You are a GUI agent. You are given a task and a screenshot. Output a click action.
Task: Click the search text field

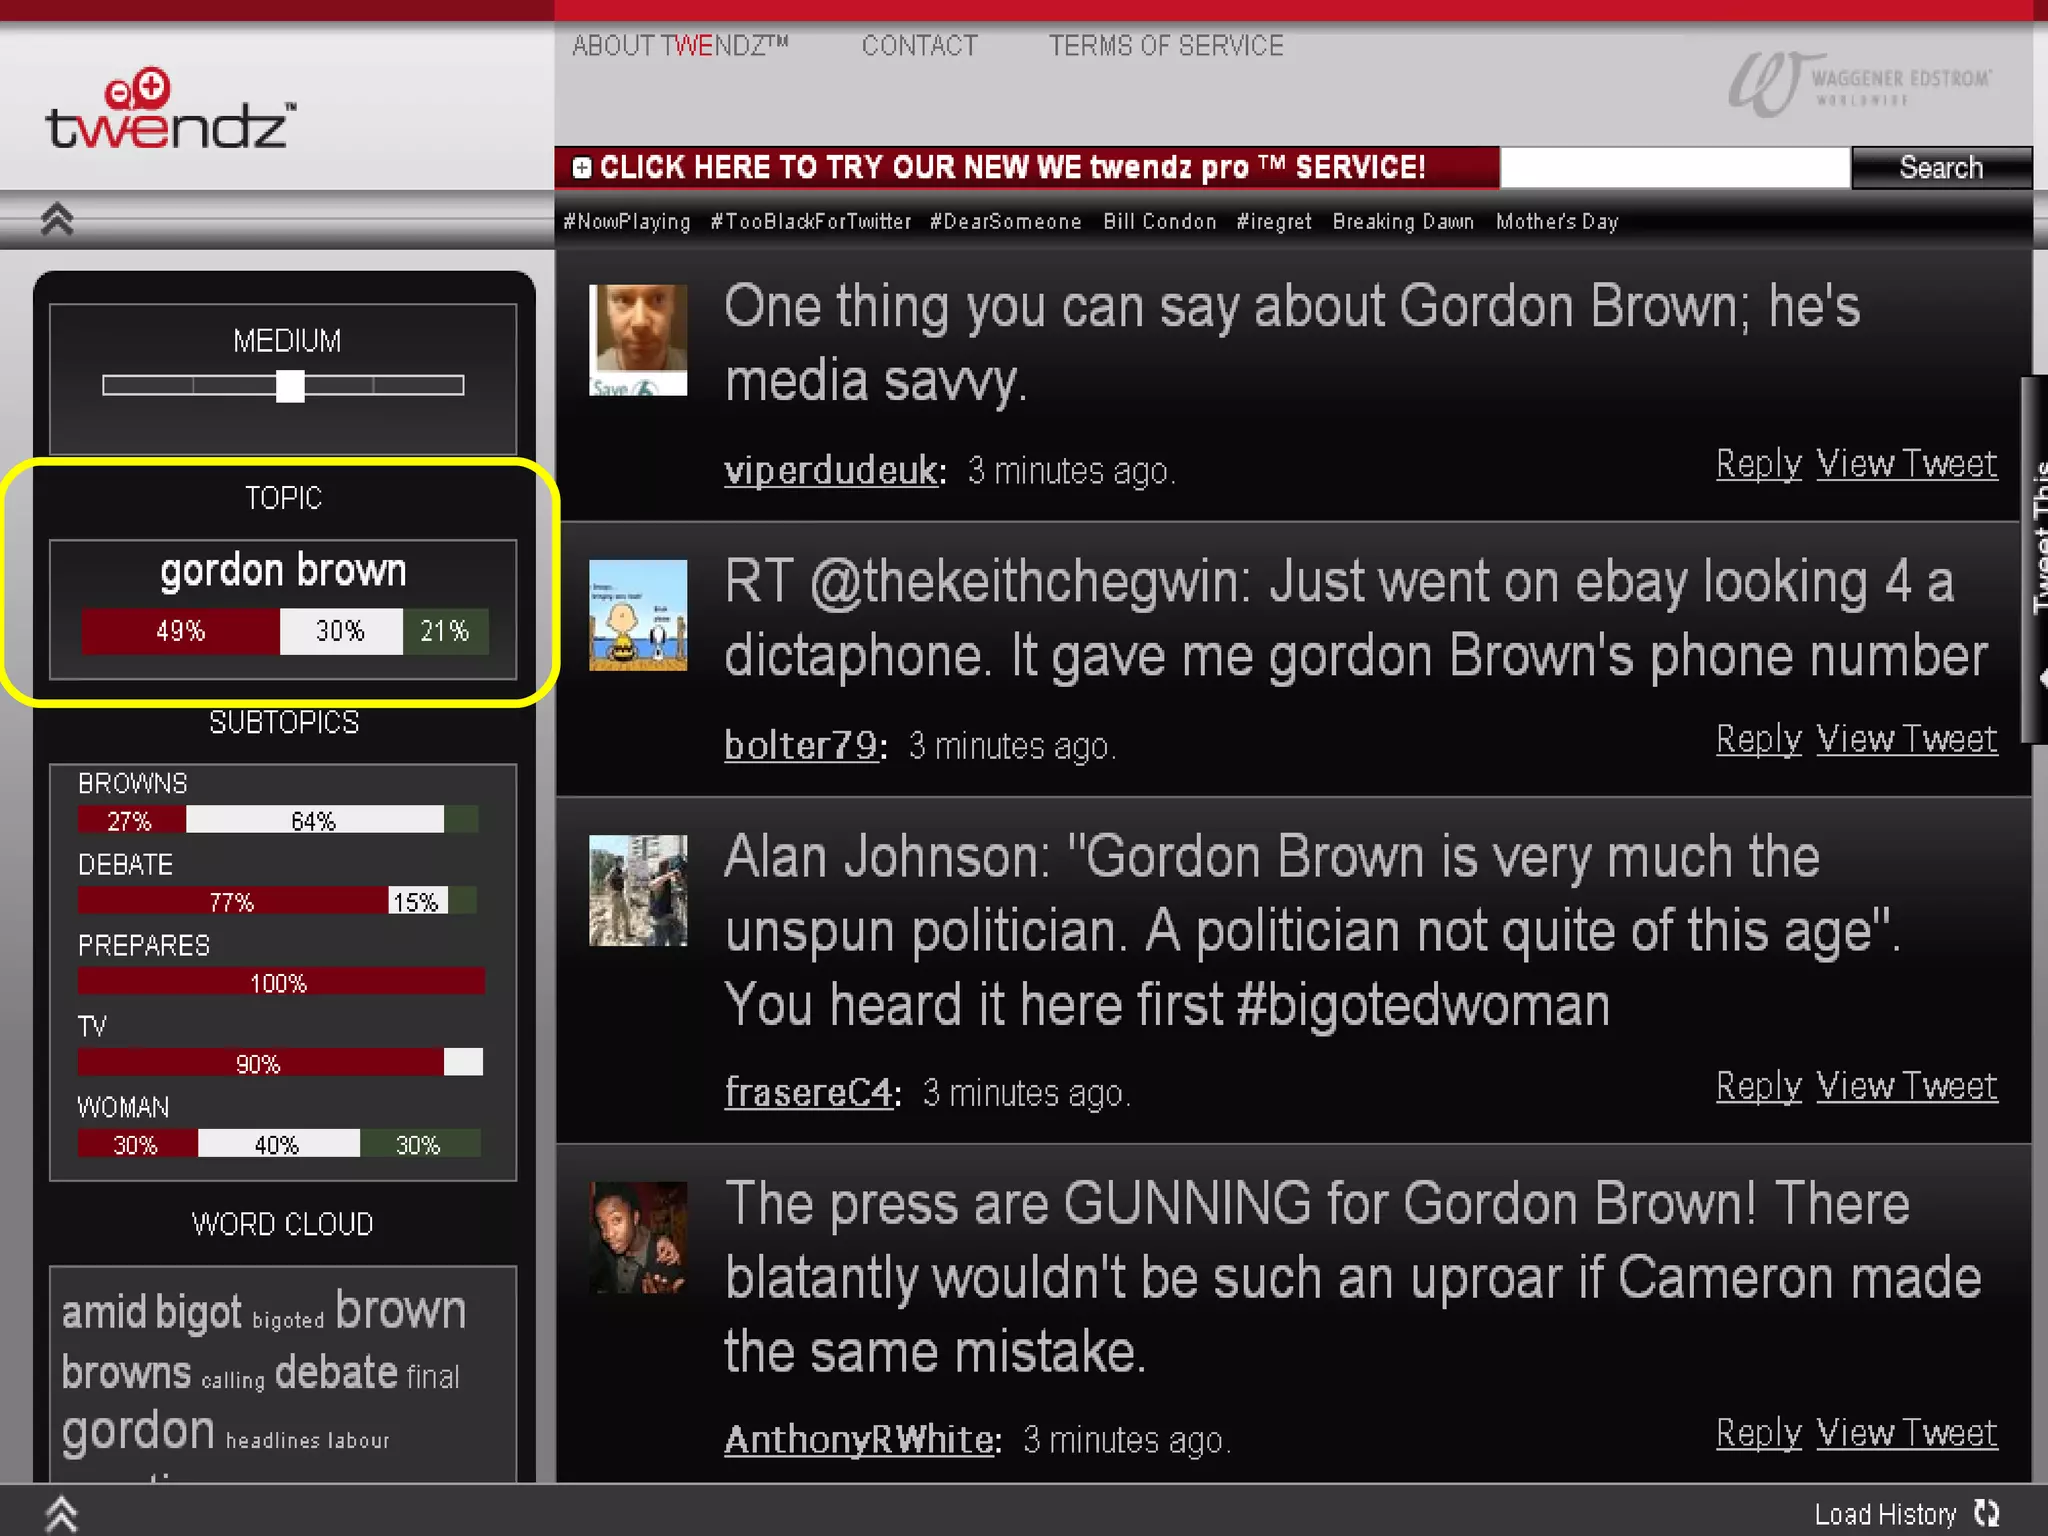[x=1675, y=168]
